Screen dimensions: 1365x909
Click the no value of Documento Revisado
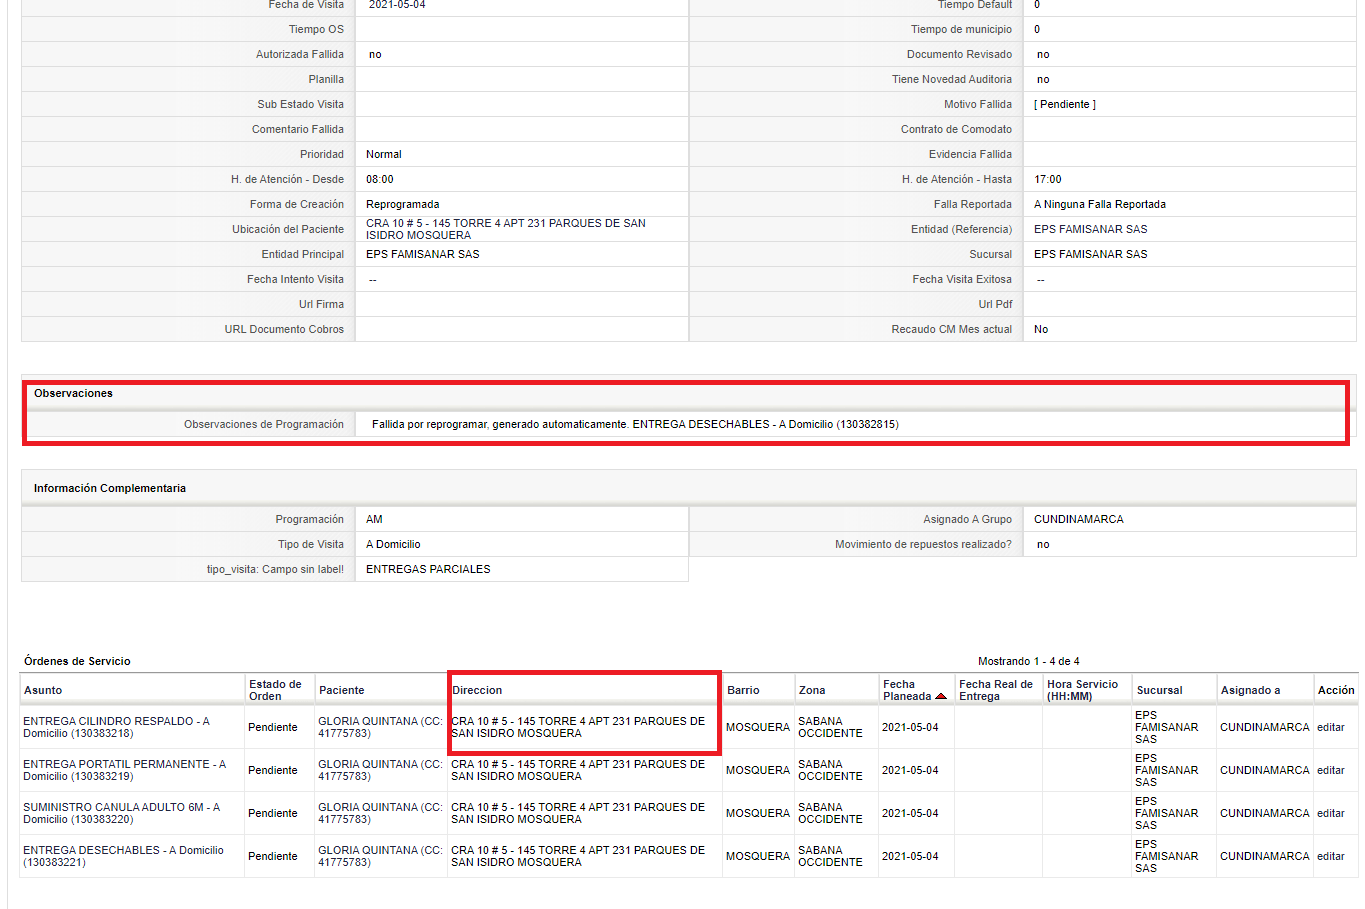pyautogui.click(x=1043, y=54)
